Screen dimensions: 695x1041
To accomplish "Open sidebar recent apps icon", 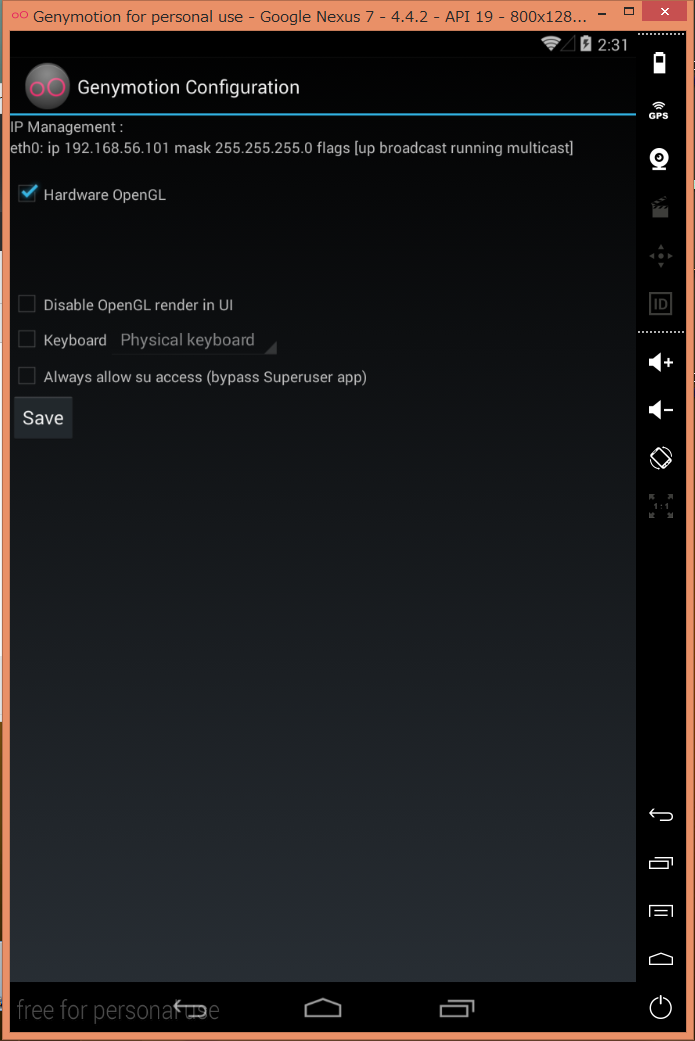I will click(660, 862).
